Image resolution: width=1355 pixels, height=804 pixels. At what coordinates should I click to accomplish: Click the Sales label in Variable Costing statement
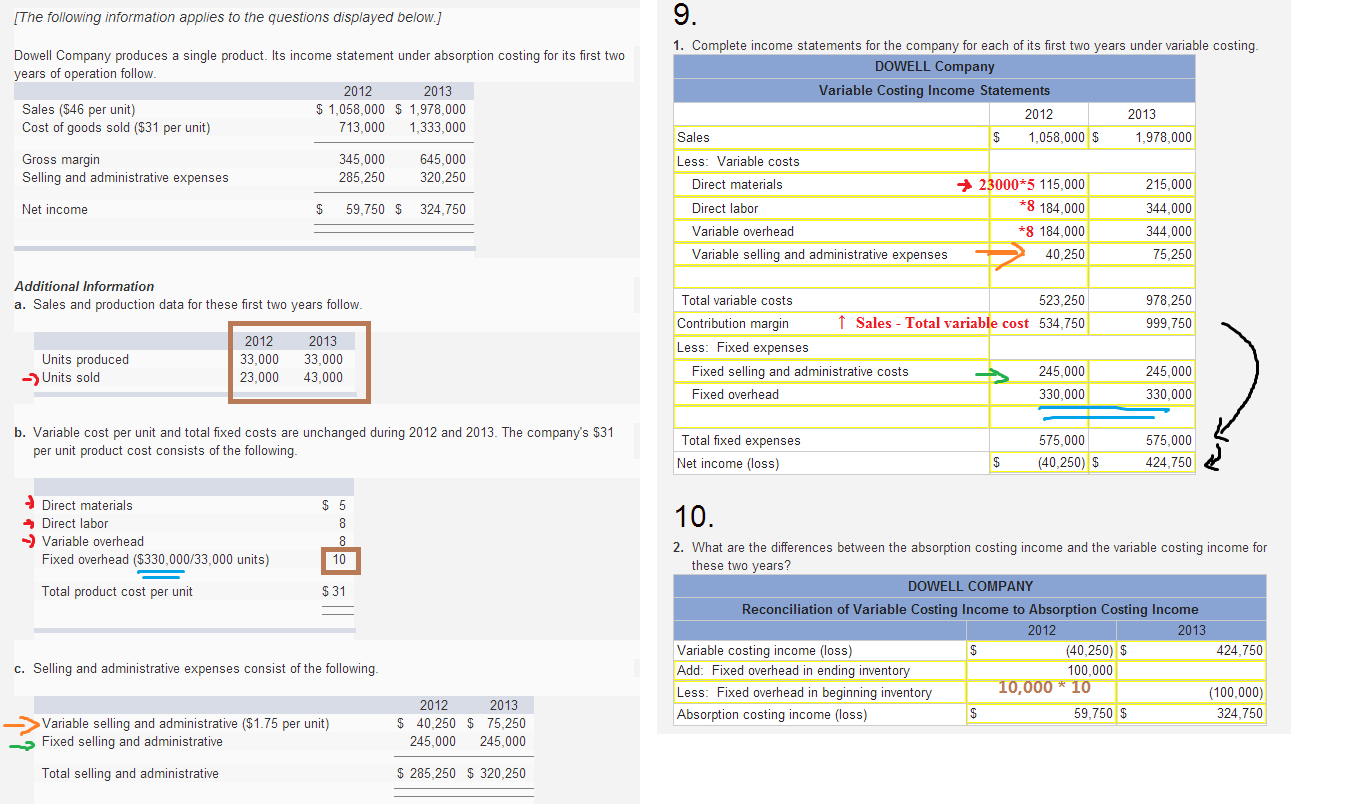point(693,137)
